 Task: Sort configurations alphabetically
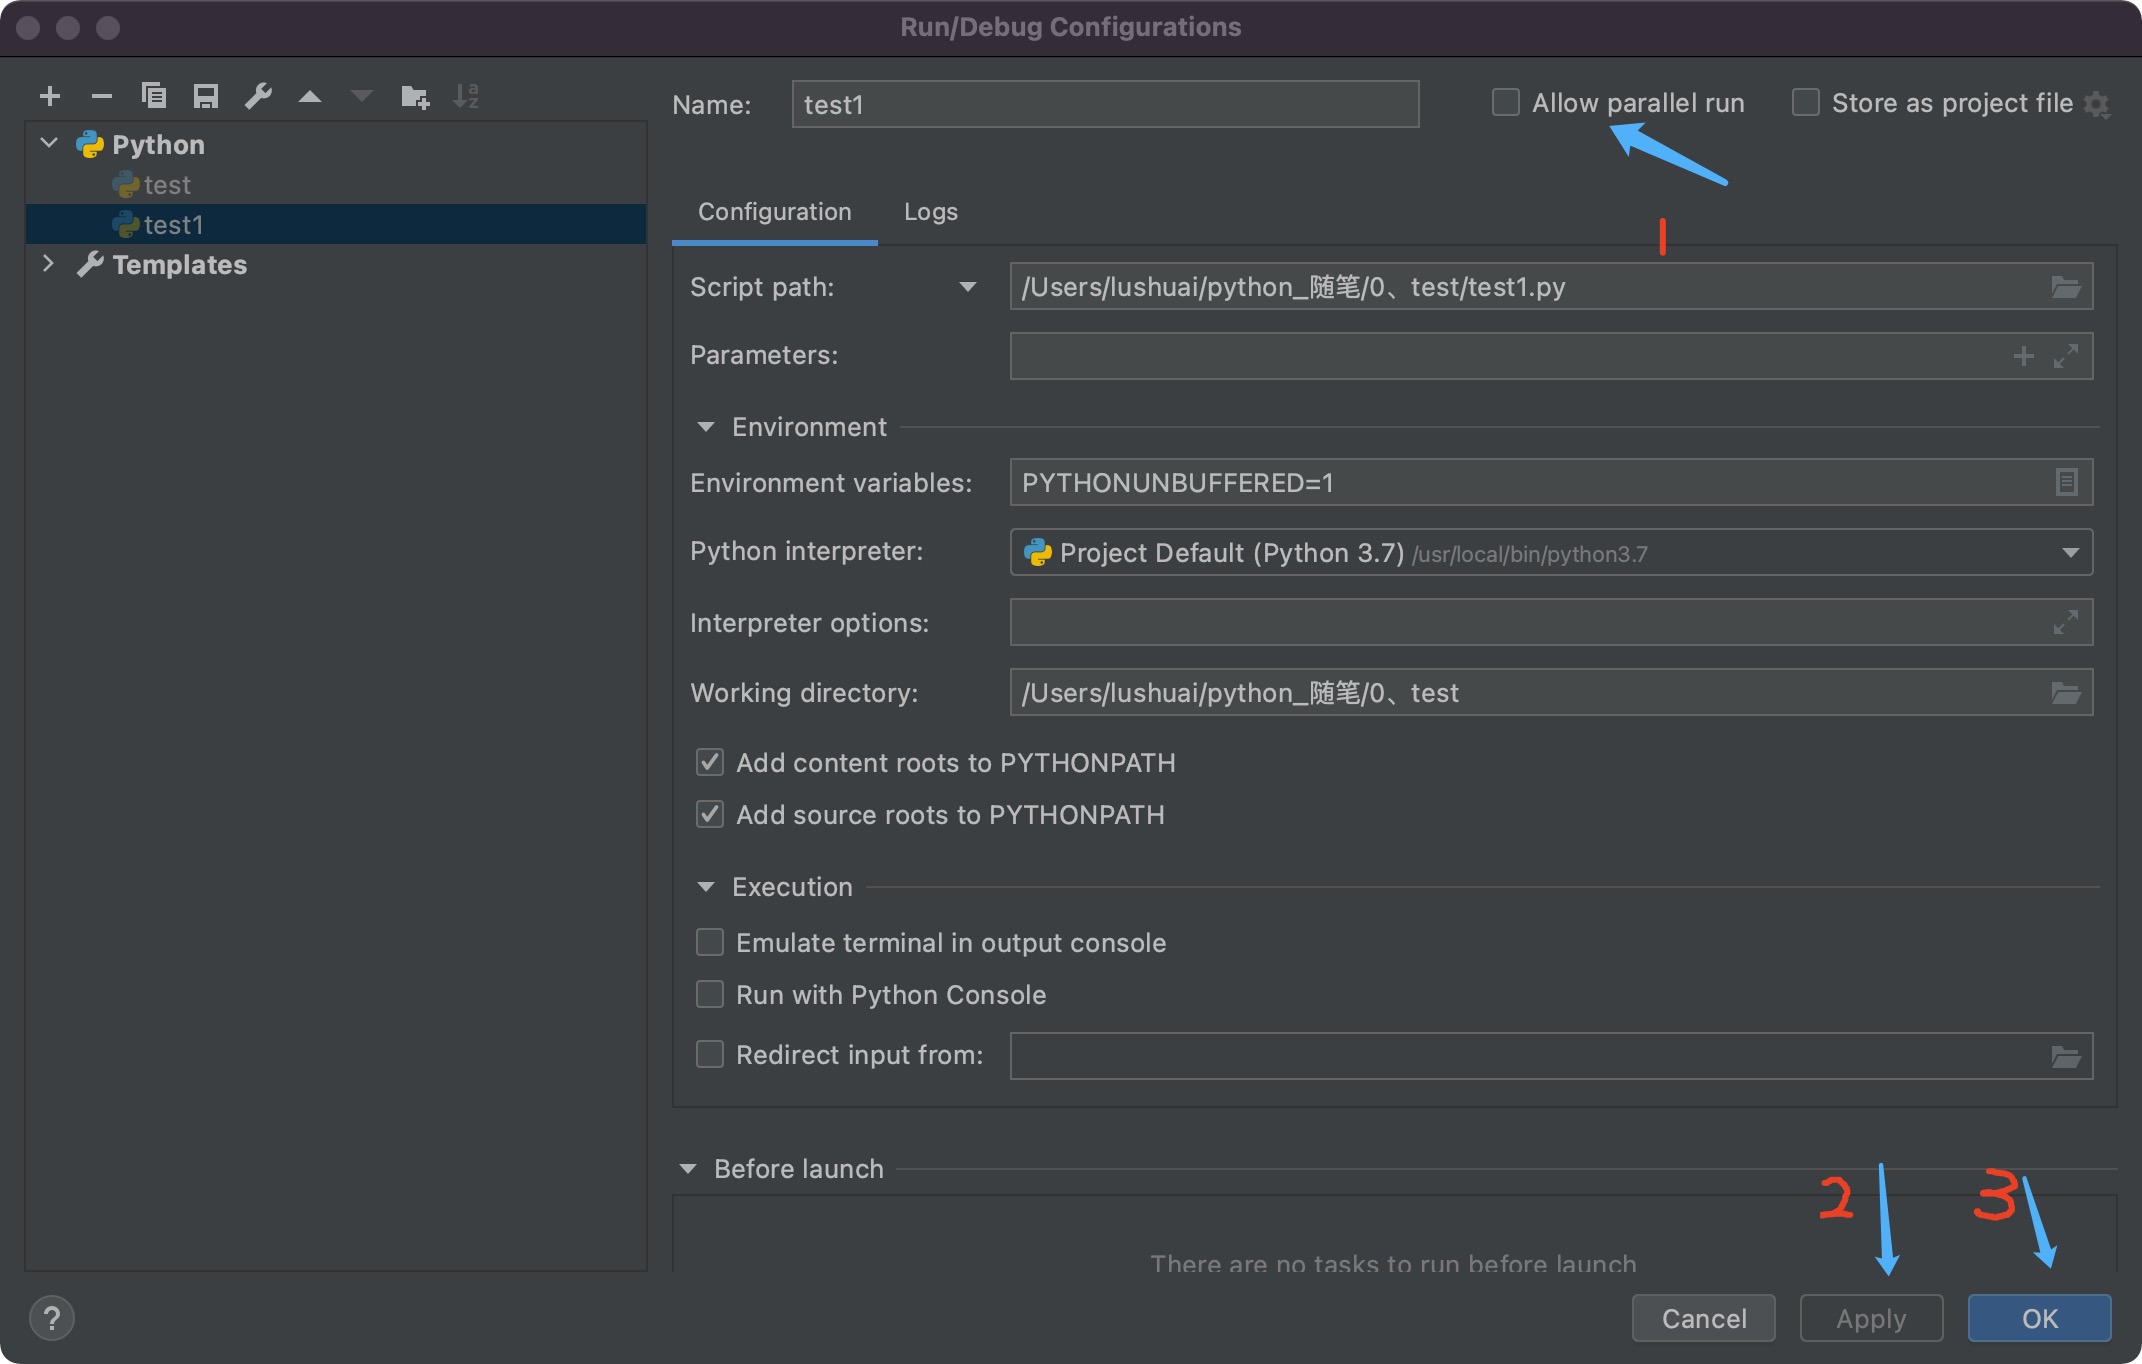tap(467, 96)
